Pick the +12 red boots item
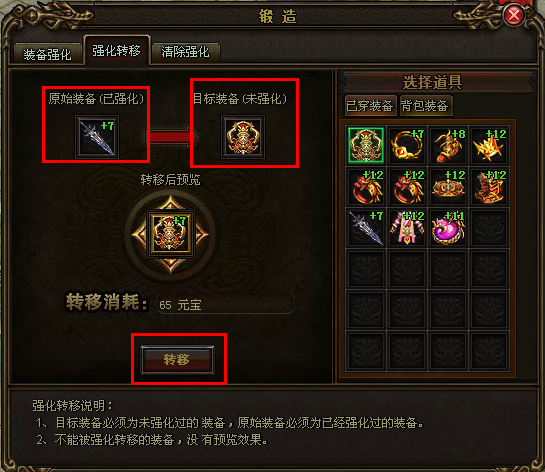Image resolution: width=545 pixels, height=472 pixels. point(489,186)
